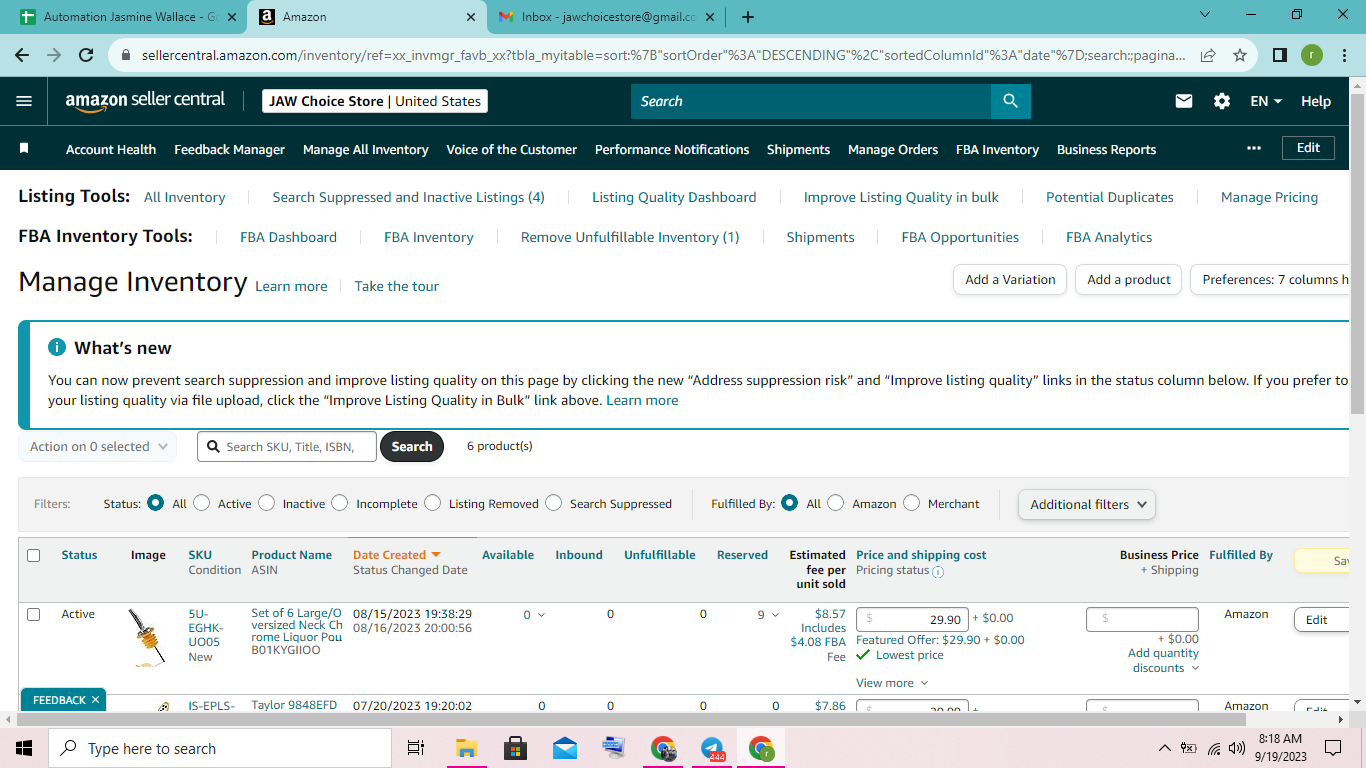
Task: Click the Search SKU, Title, ISBN field
Action: [287, 446]
